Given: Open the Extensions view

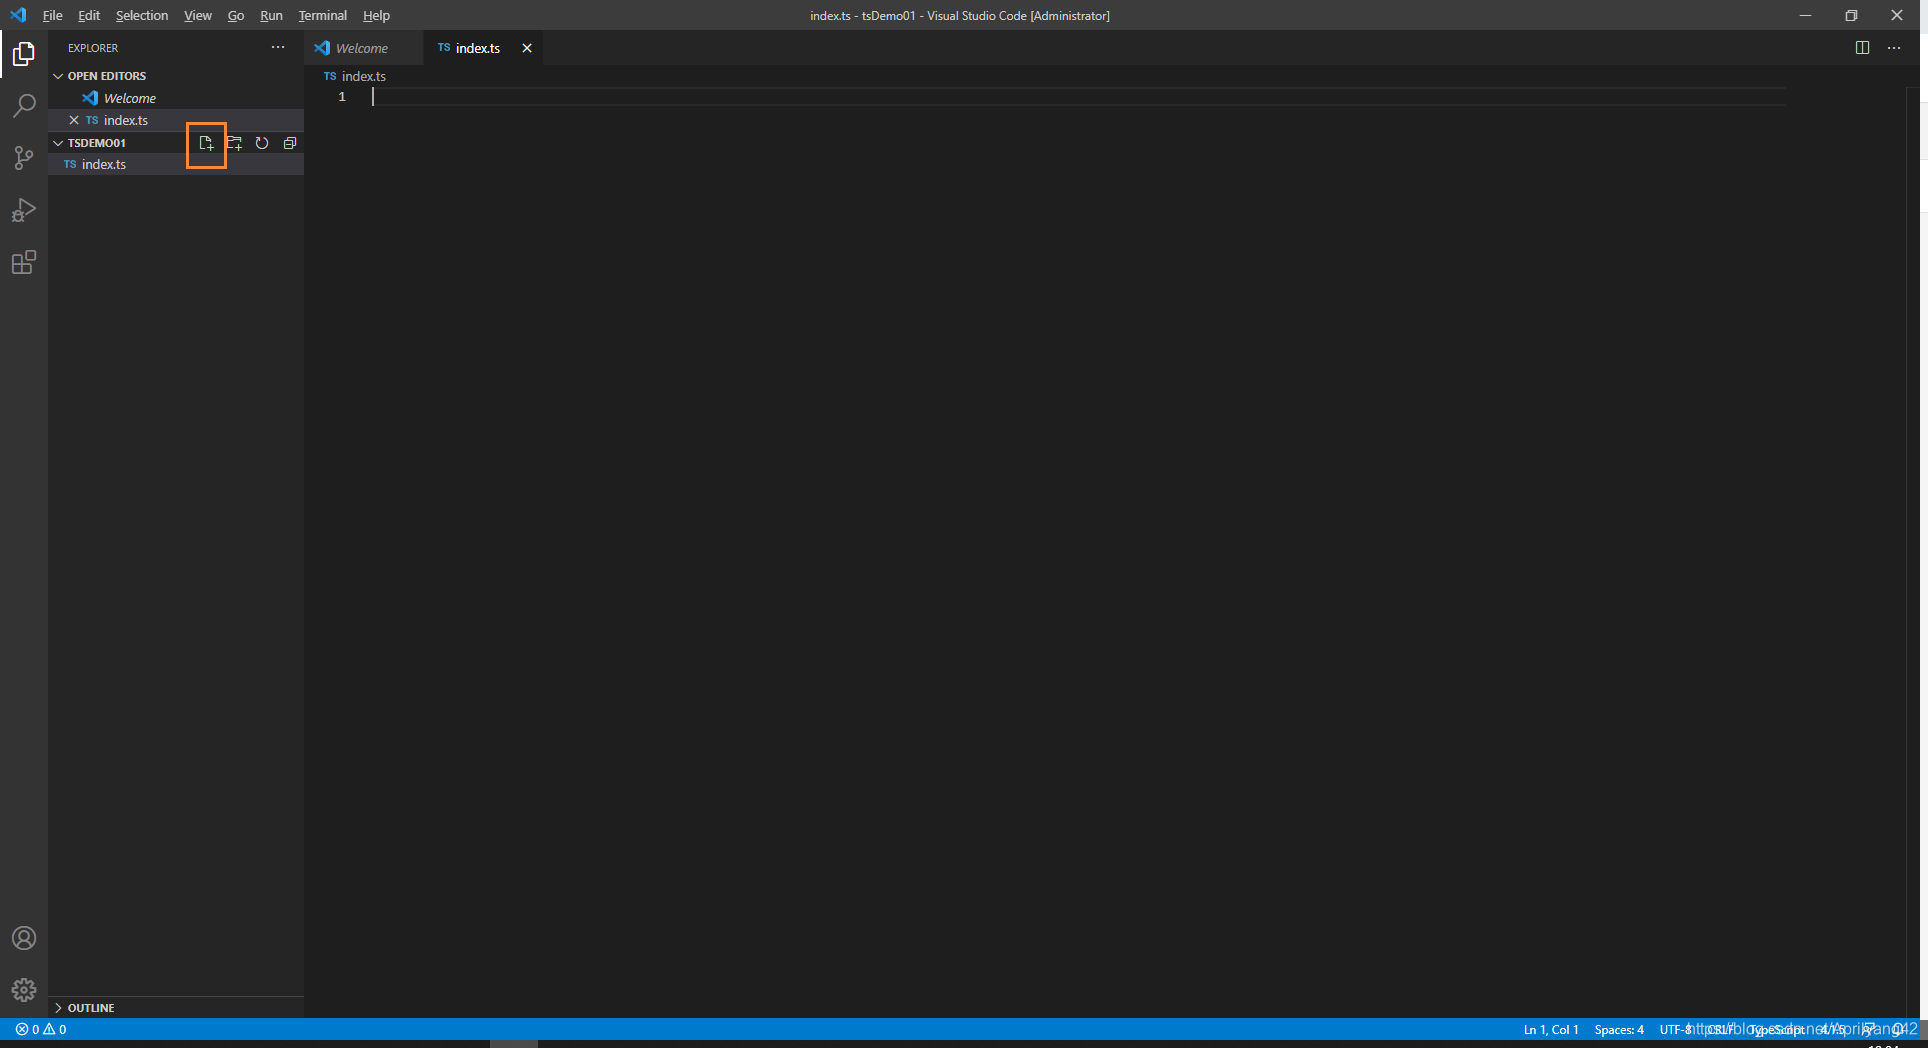Looking at the screenshot, I should pyautogui.click(x=24, y=262).
